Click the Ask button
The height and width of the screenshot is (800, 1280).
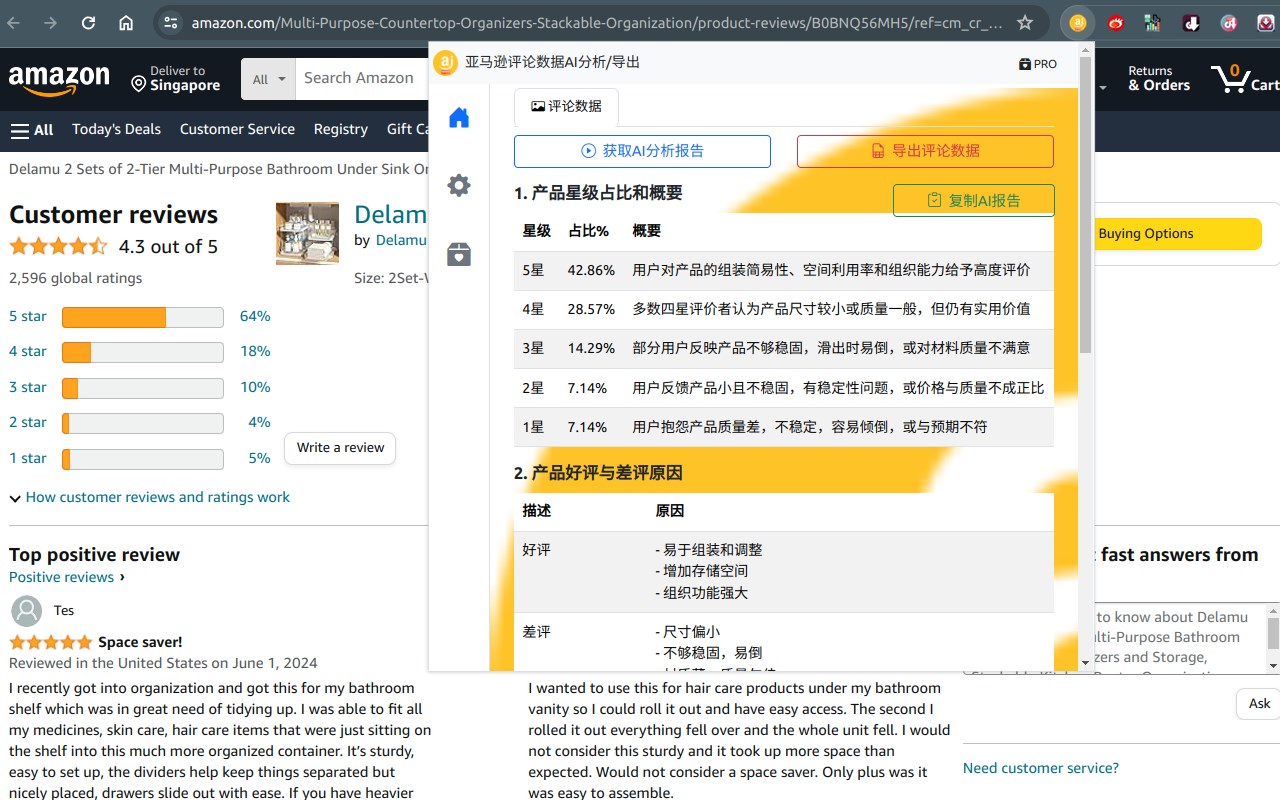pyautogui.click(x=1259, y=704)
